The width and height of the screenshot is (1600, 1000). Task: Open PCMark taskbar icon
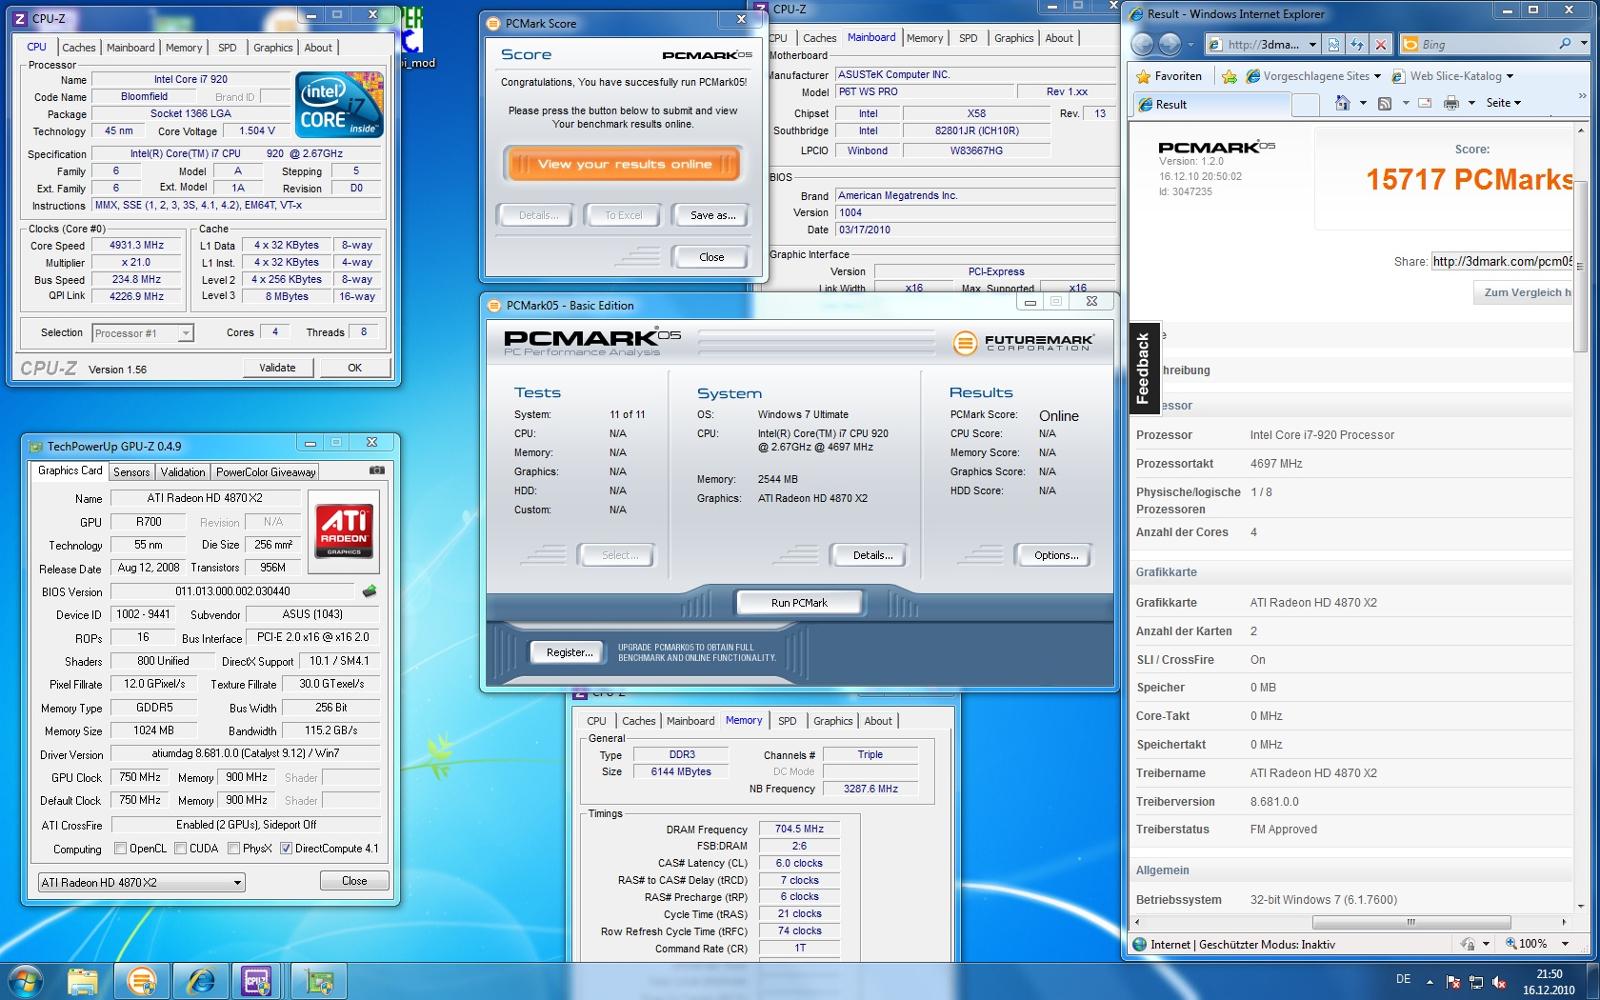tap(141, 981)
